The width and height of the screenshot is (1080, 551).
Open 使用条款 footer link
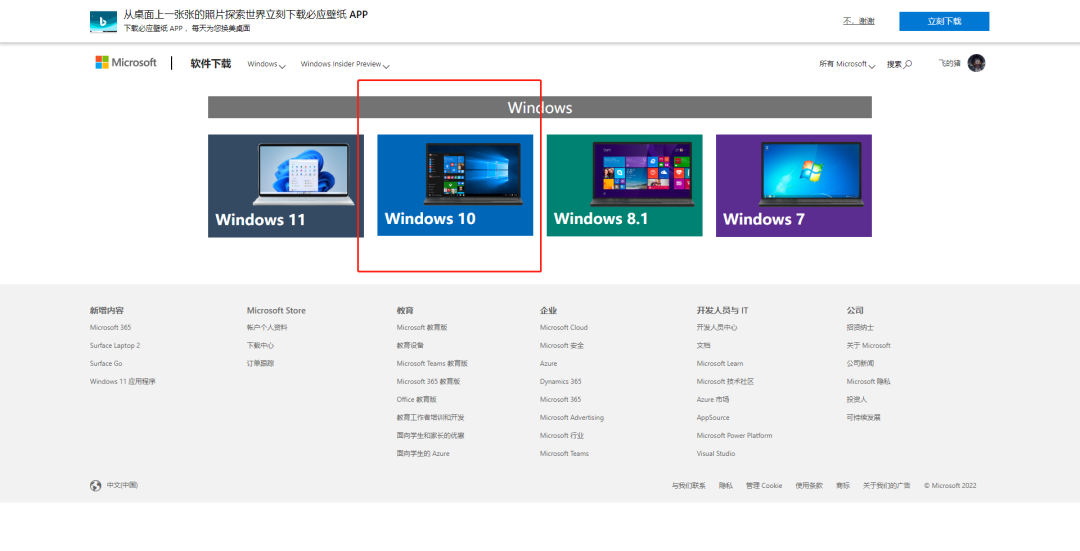[809, 486]
